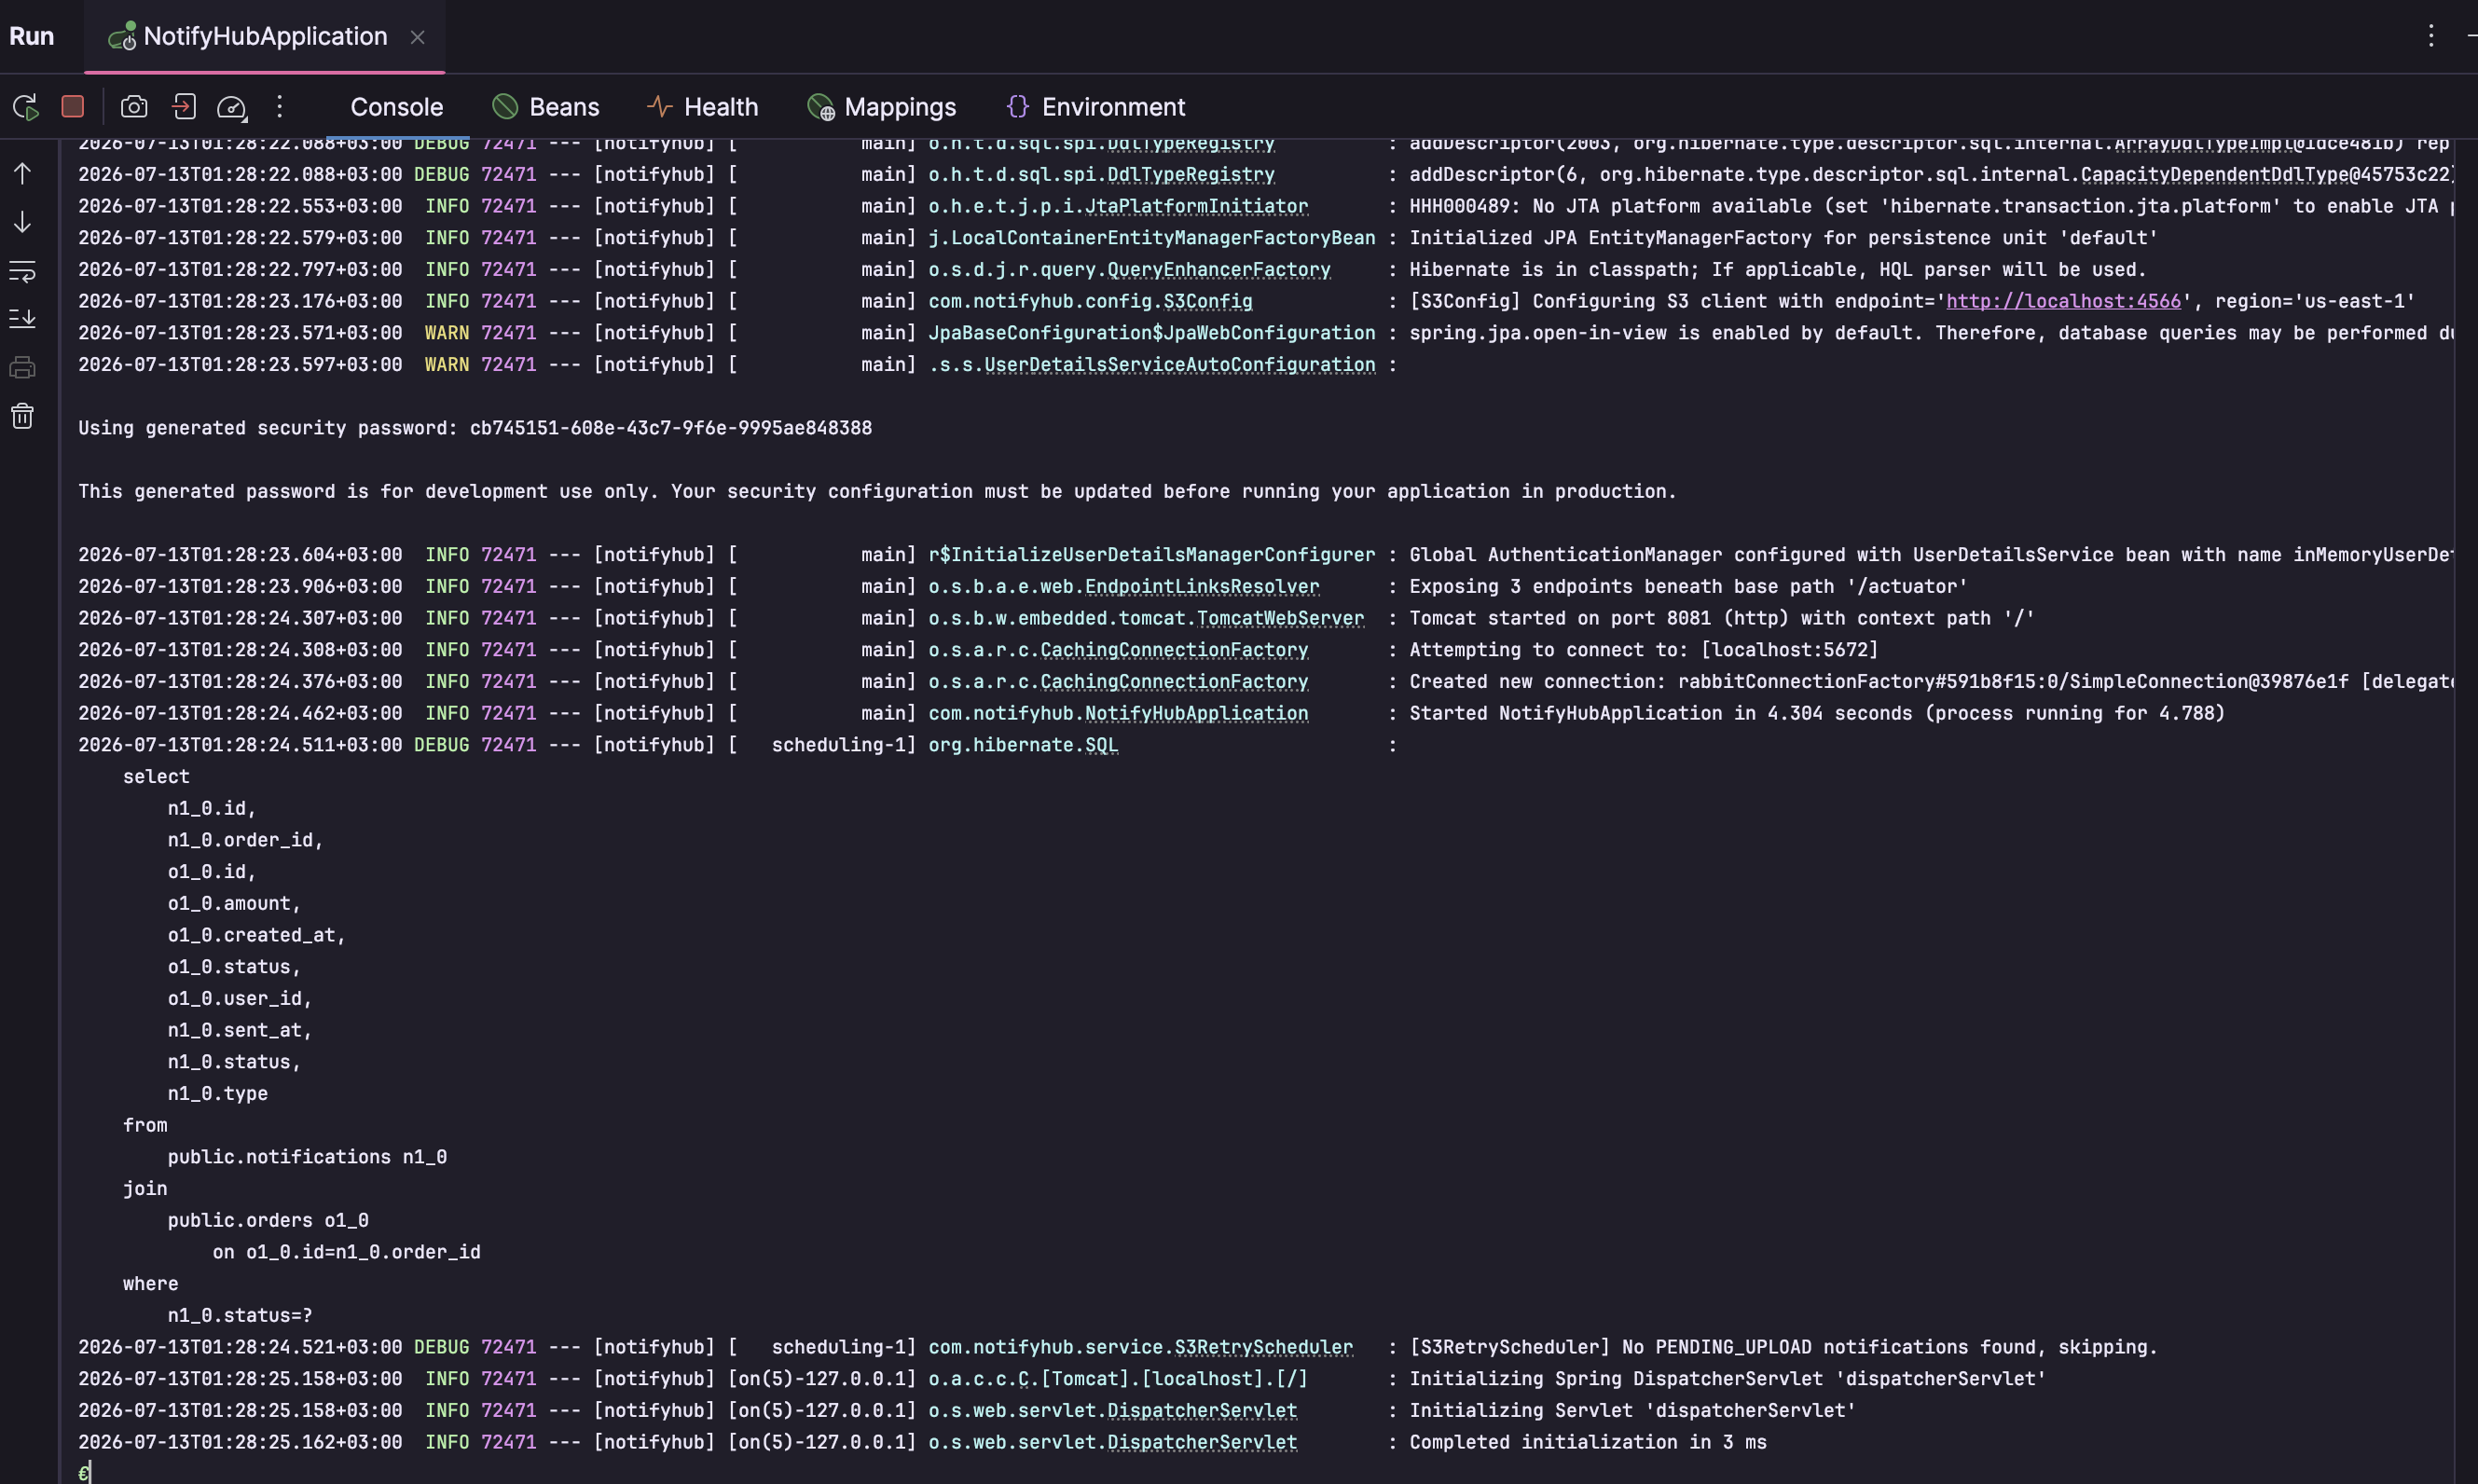This screenshot has height=1484, width=2478.
Task: Click the exit/attach arrow icon in toolbar
Action: 184,107
